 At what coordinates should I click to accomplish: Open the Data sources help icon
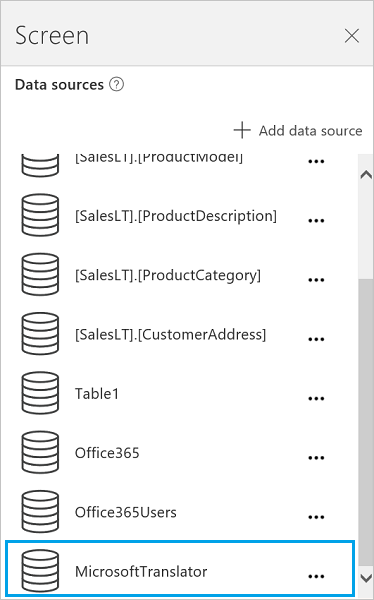(x=116, y=84)
